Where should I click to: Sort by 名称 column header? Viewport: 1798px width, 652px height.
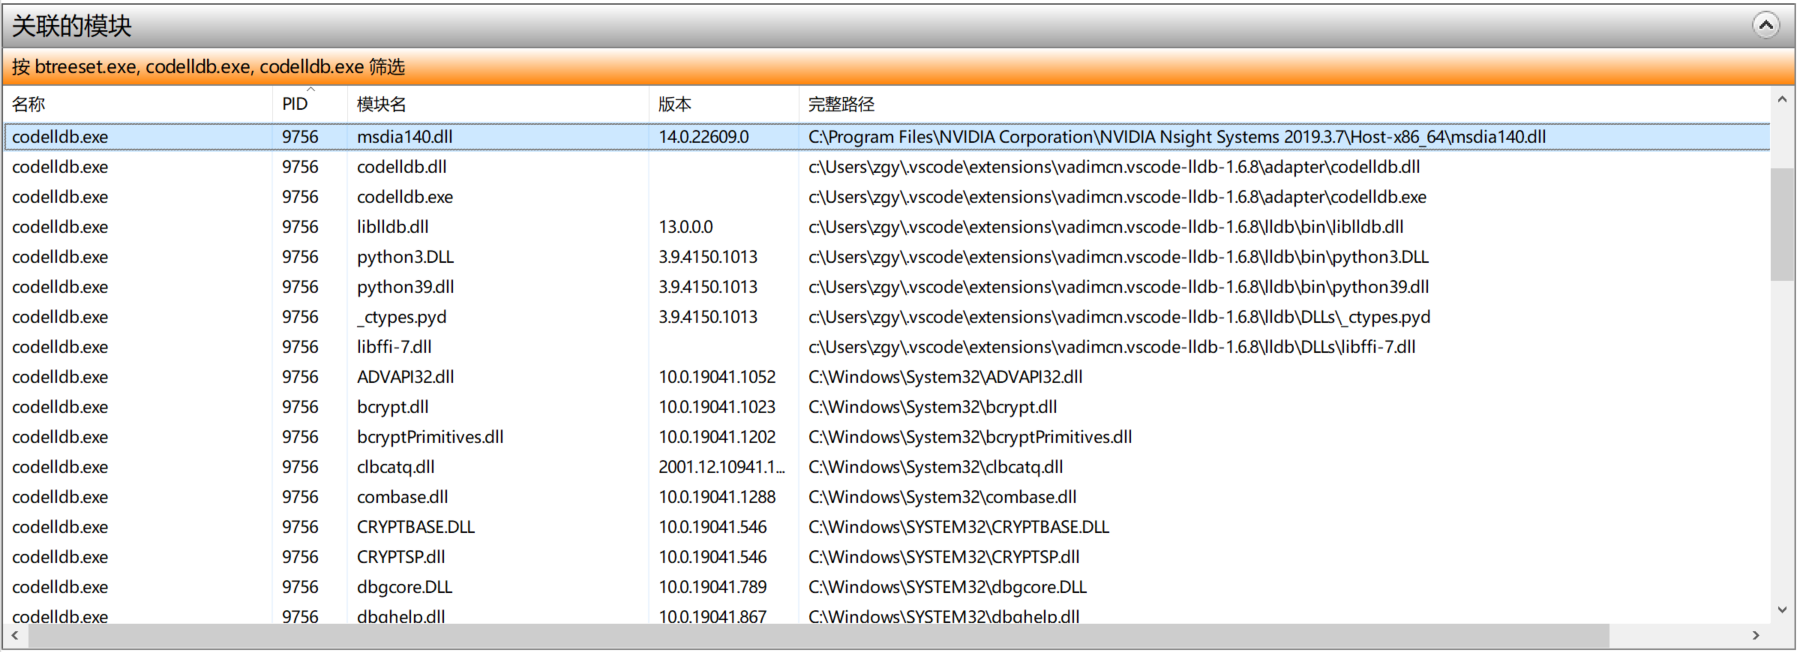tap(138, 104)
